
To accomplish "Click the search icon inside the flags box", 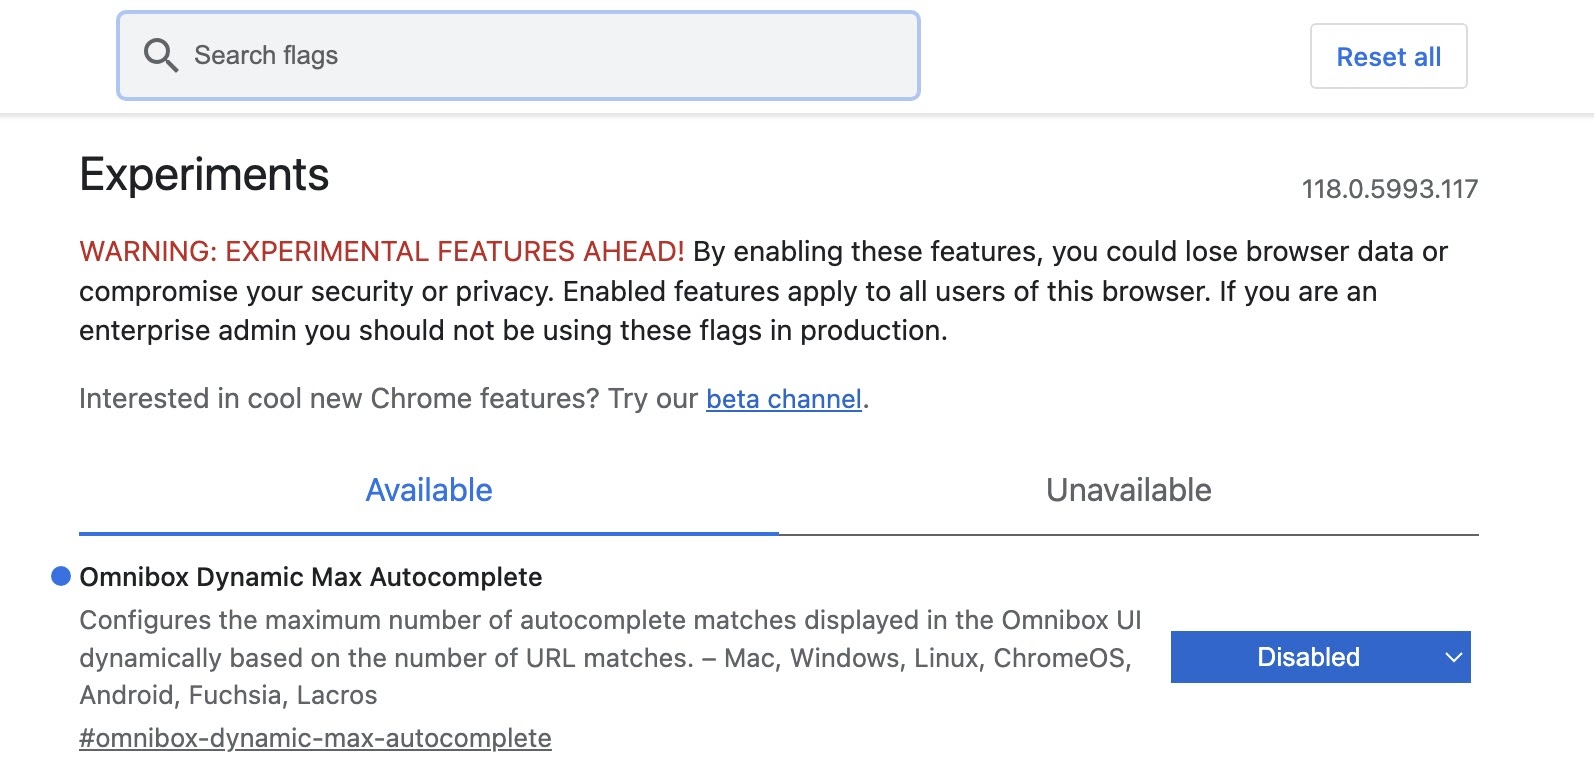I will (161, 55).
